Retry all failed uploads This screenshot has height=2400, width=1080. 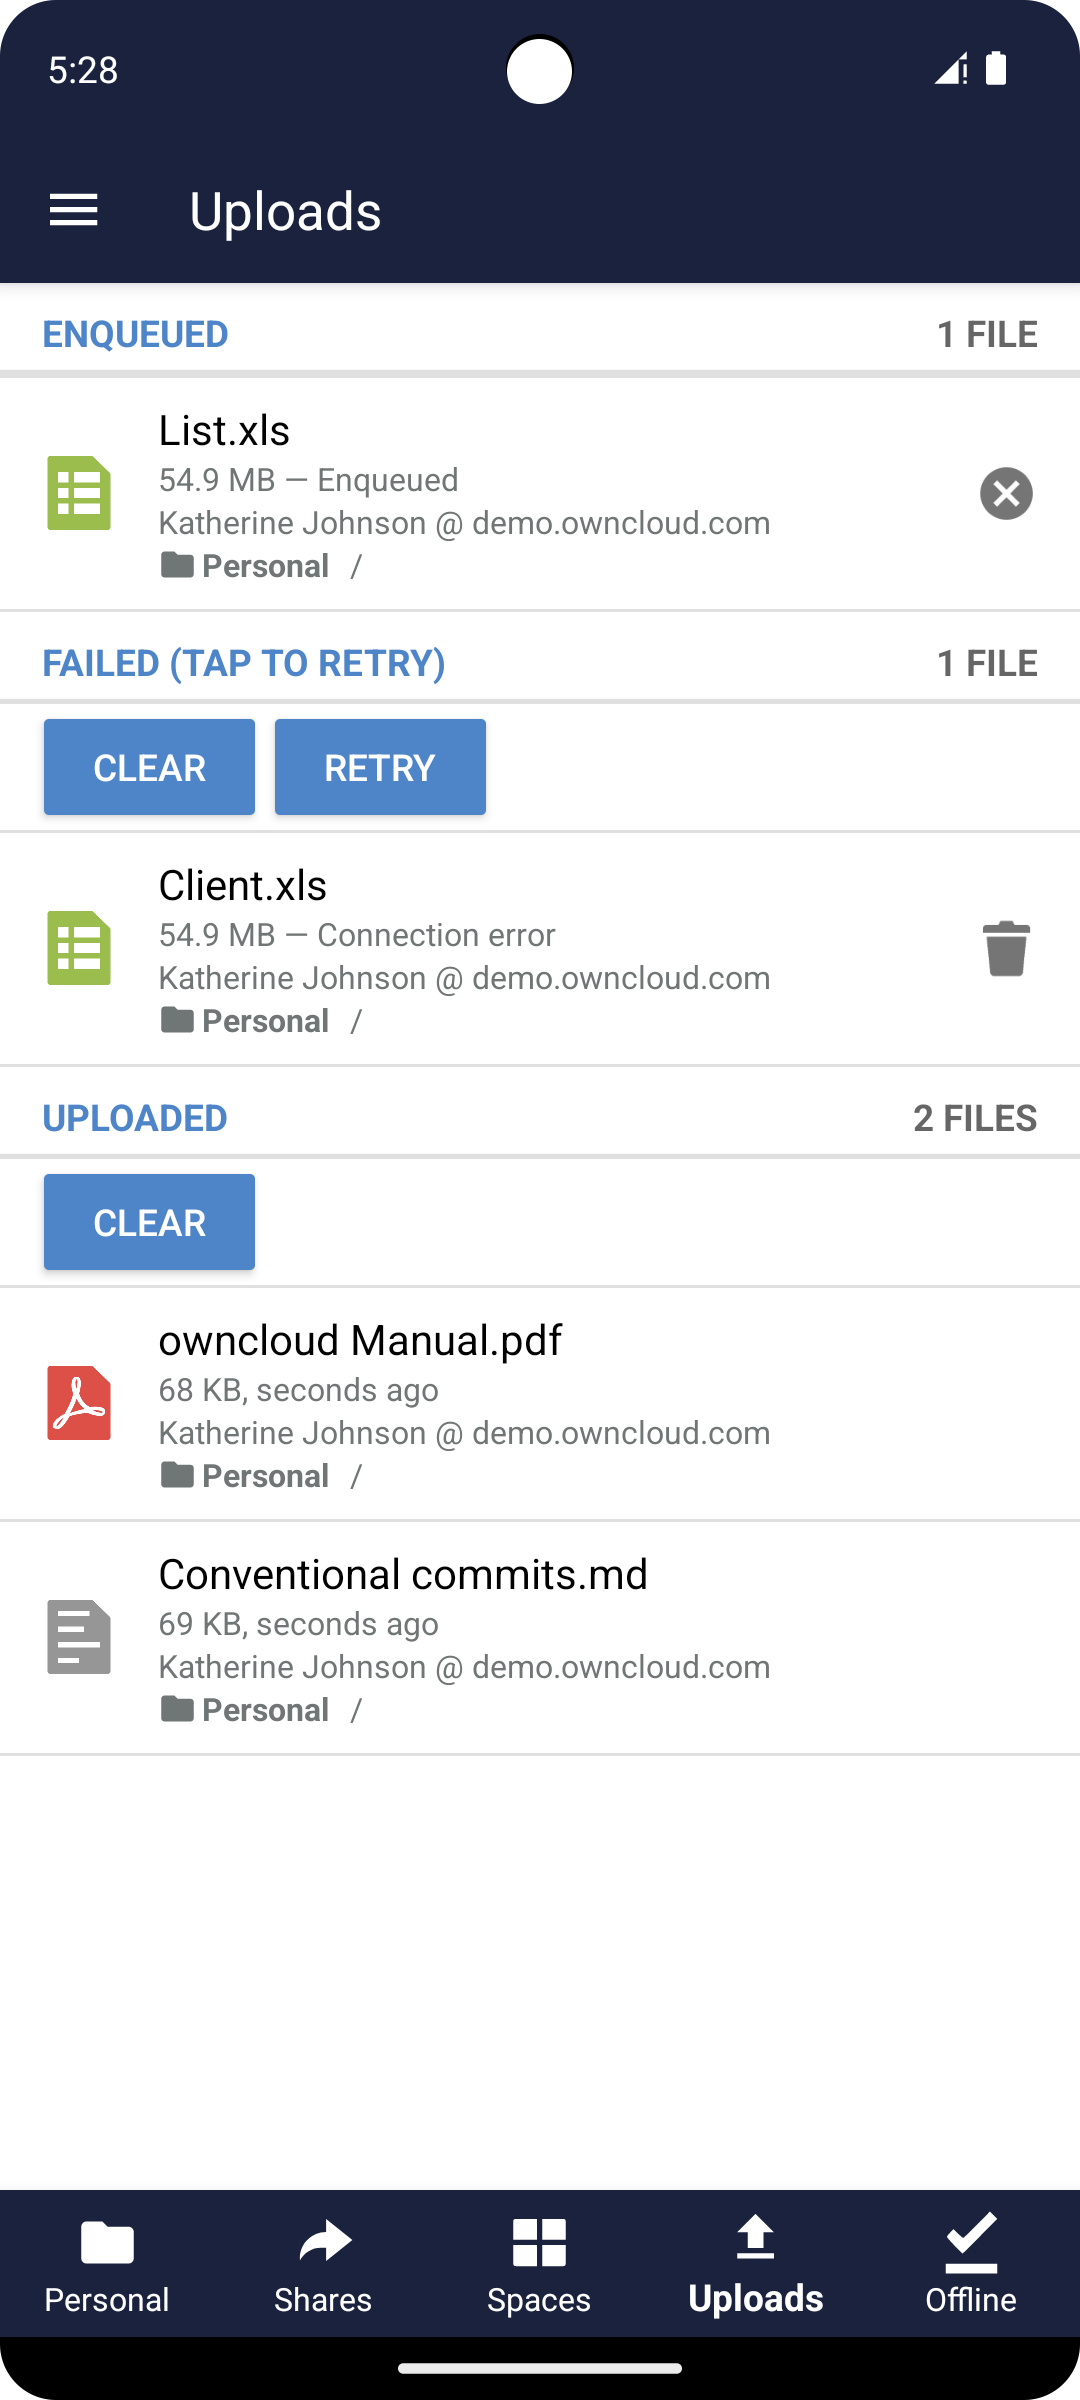tap(380, 767)
